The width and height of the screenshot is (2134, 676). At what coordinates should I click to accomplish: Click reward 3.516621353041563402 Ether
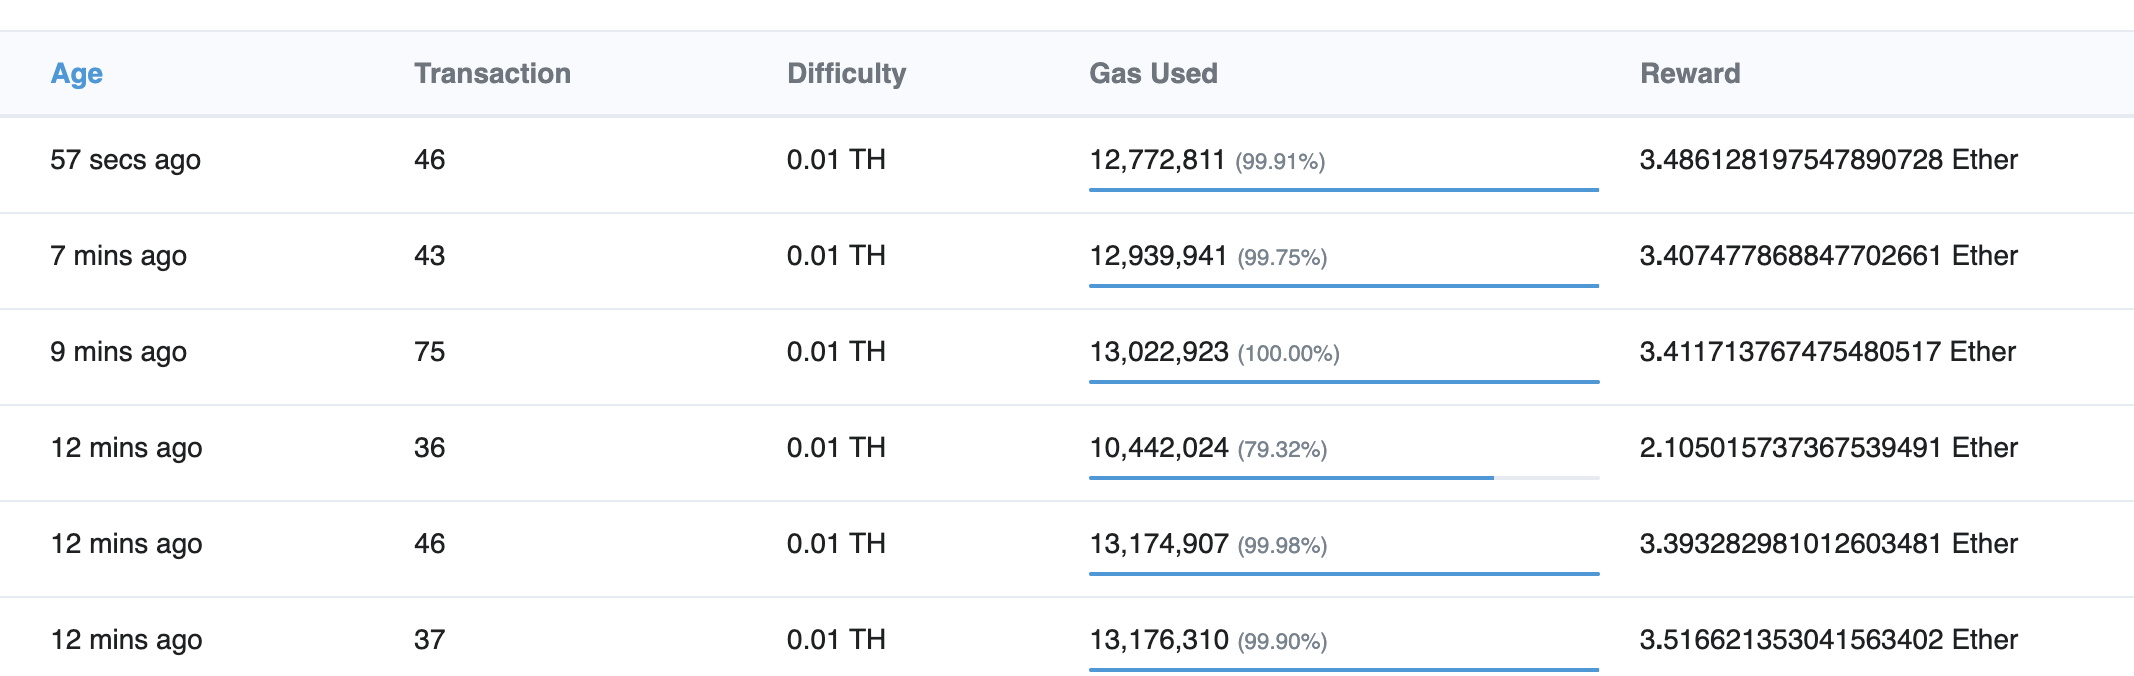click(1828, 640)
